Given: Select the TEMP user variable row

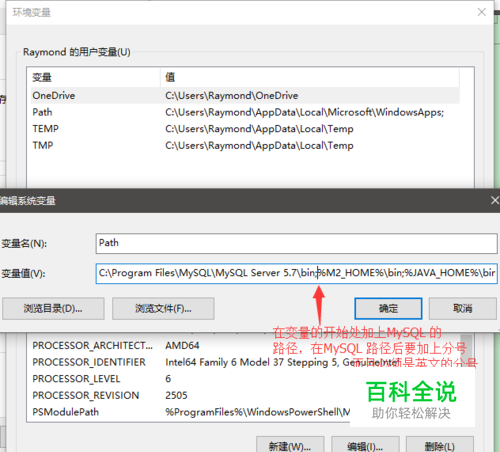Looking at the screenshot, I should coord(245,129).
